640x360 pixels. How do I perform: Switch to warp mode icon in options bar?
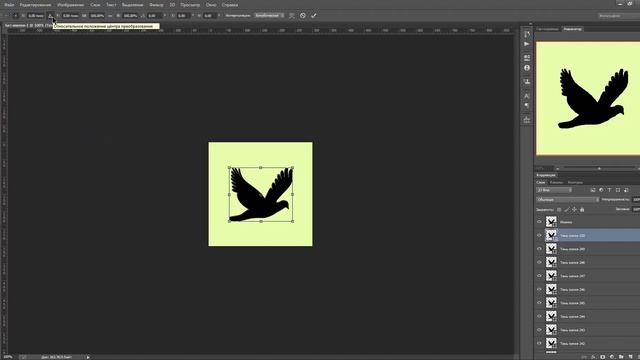pos(291,16)
